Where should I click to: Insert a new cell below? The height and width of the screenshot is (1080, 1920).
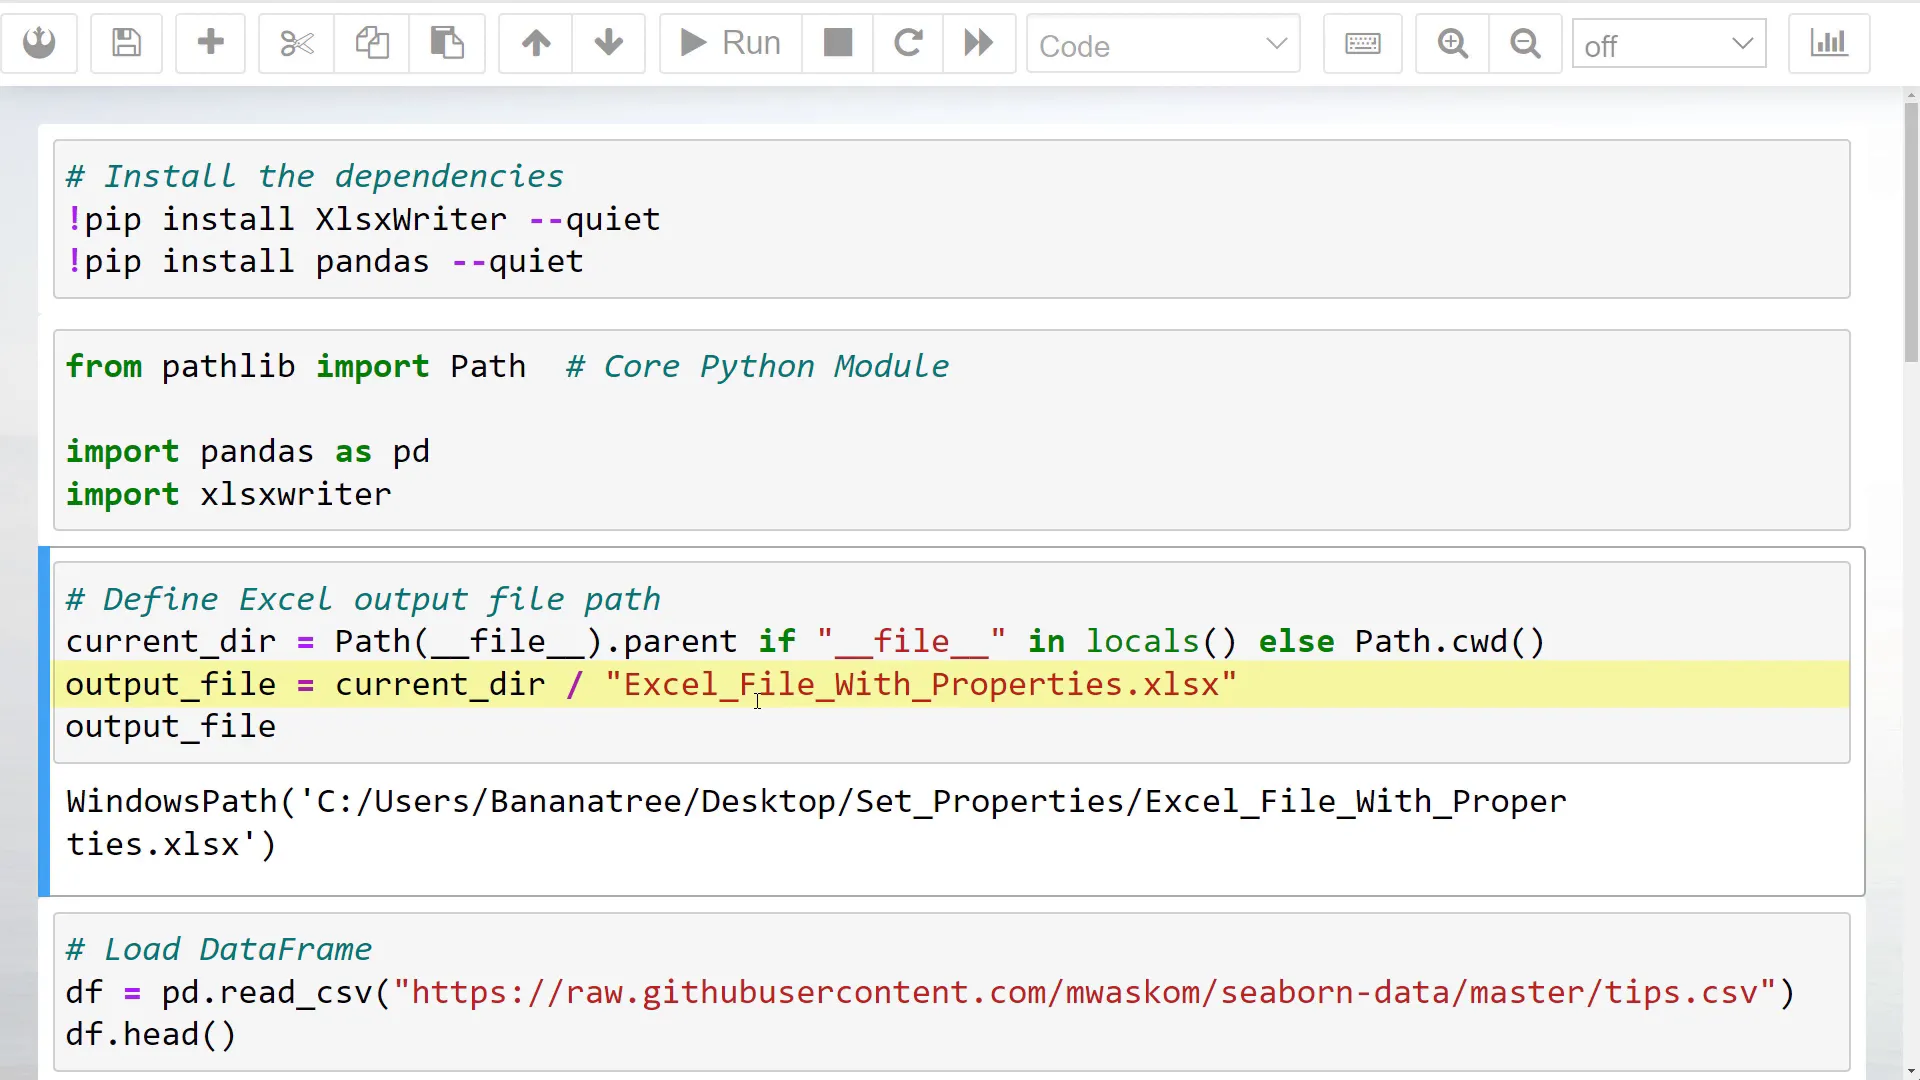pyautogui.click(x=210, y=43)
